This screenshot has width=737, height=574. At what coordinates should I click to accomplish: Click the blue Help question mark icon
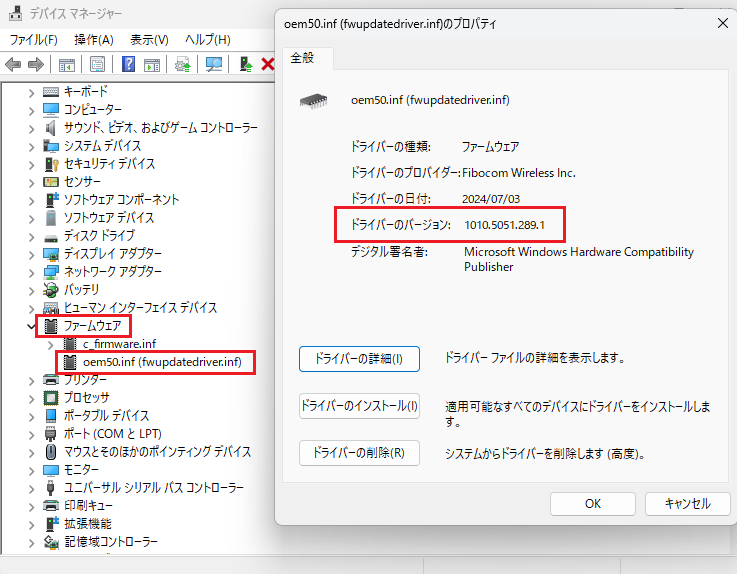[x=128, y=64]
